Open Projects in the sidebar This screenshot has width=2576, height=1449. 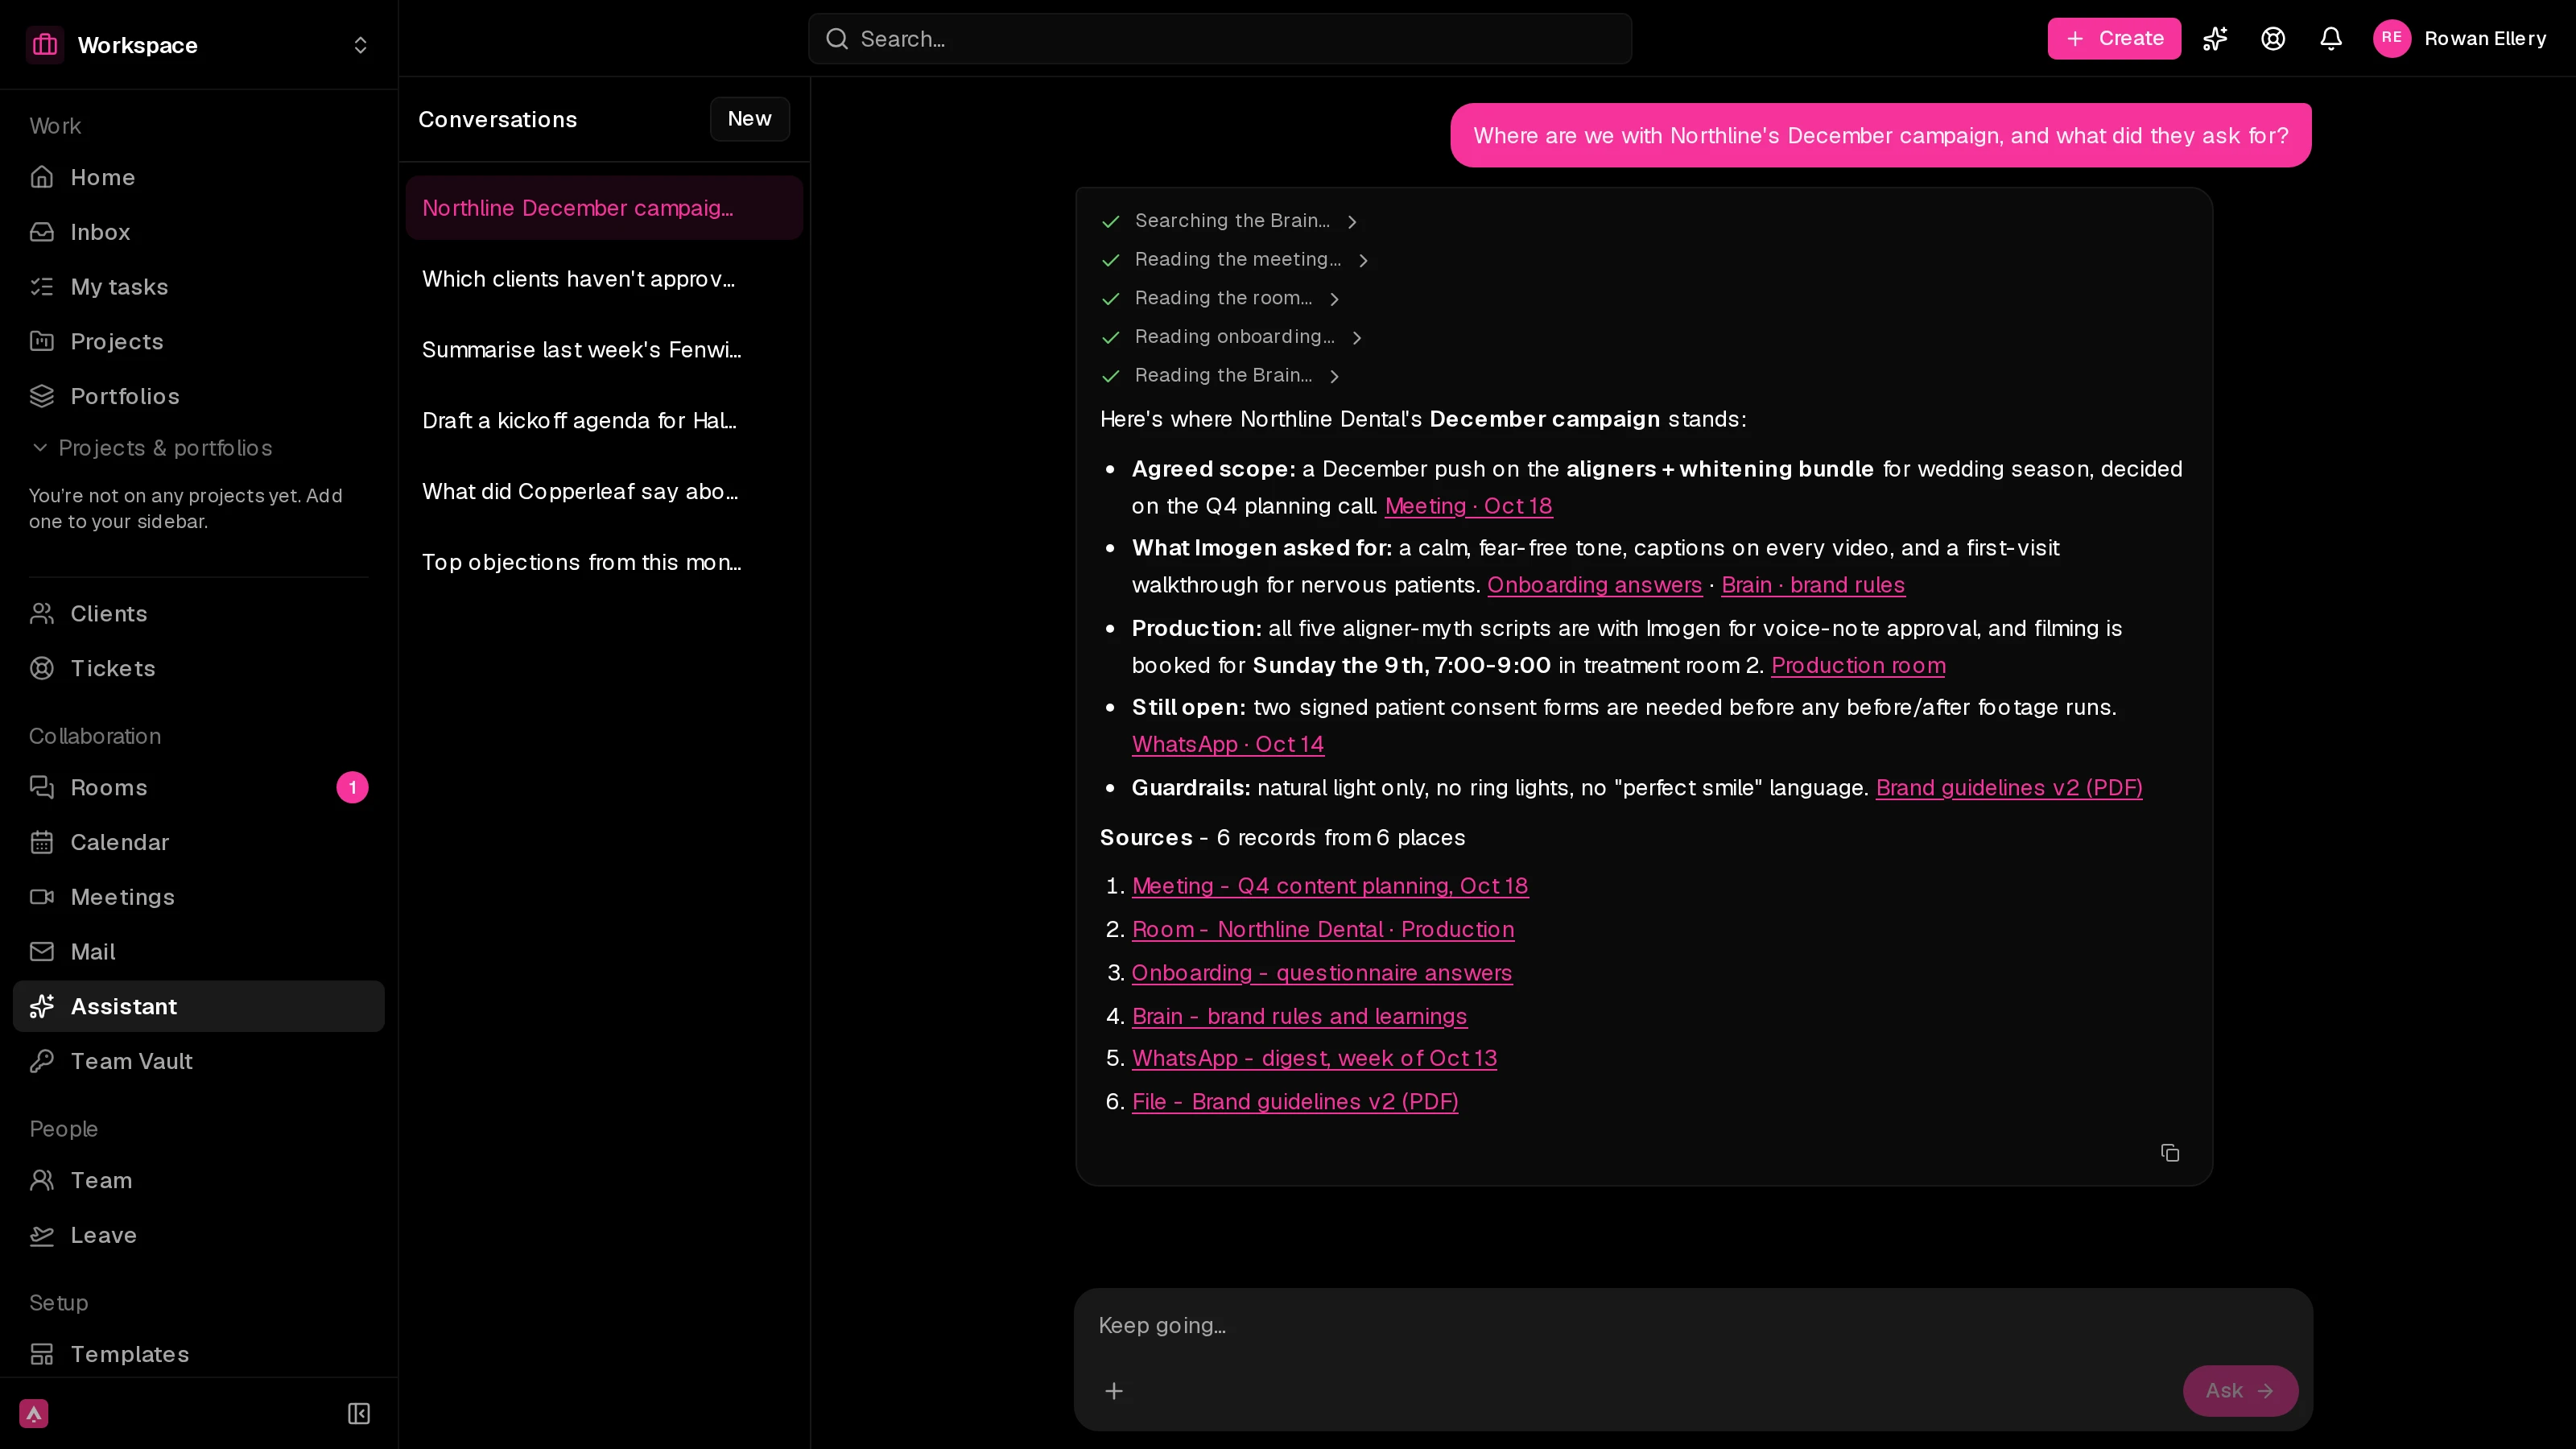tap(199, 342)
